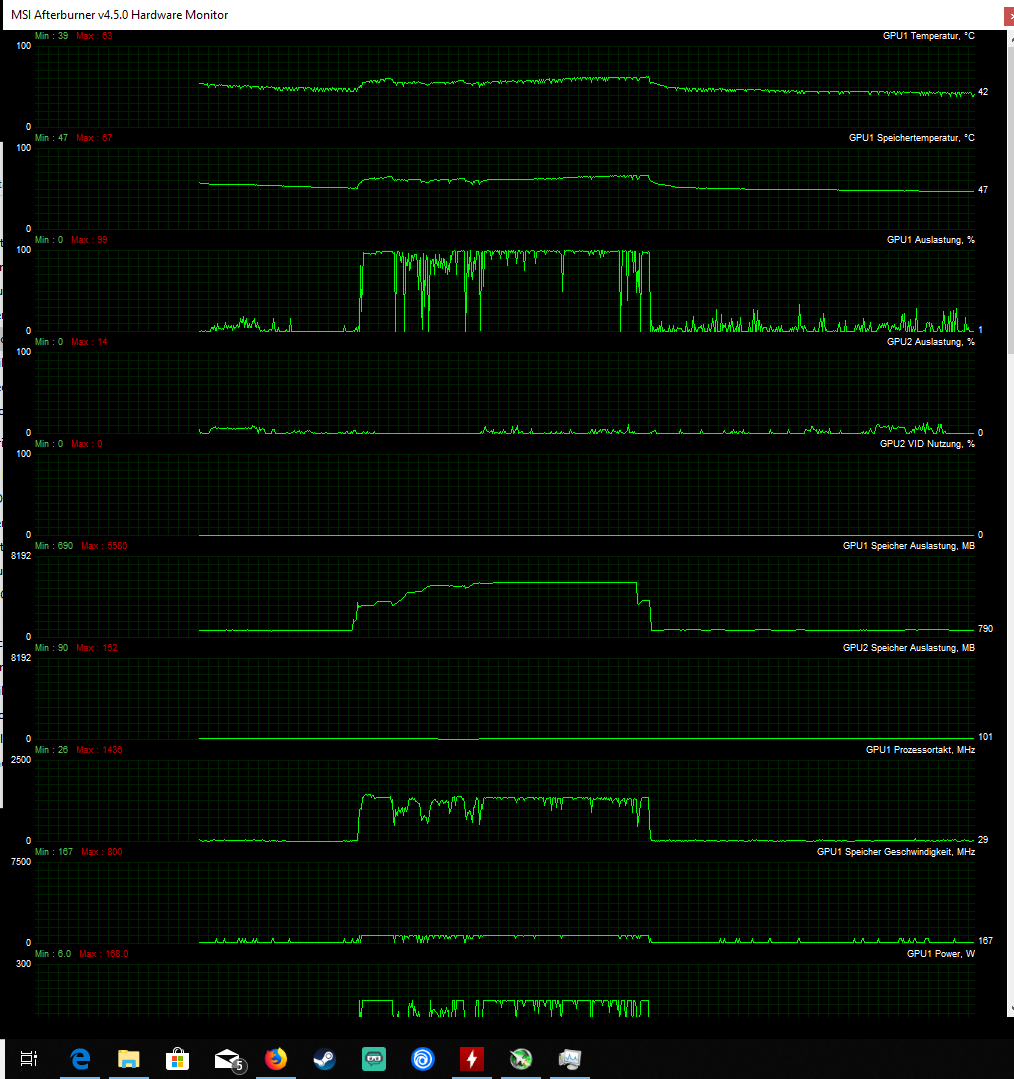1014x1079 pixels.
Task: Click the Max : 168.0 power reading
Action: coord(104,954)
